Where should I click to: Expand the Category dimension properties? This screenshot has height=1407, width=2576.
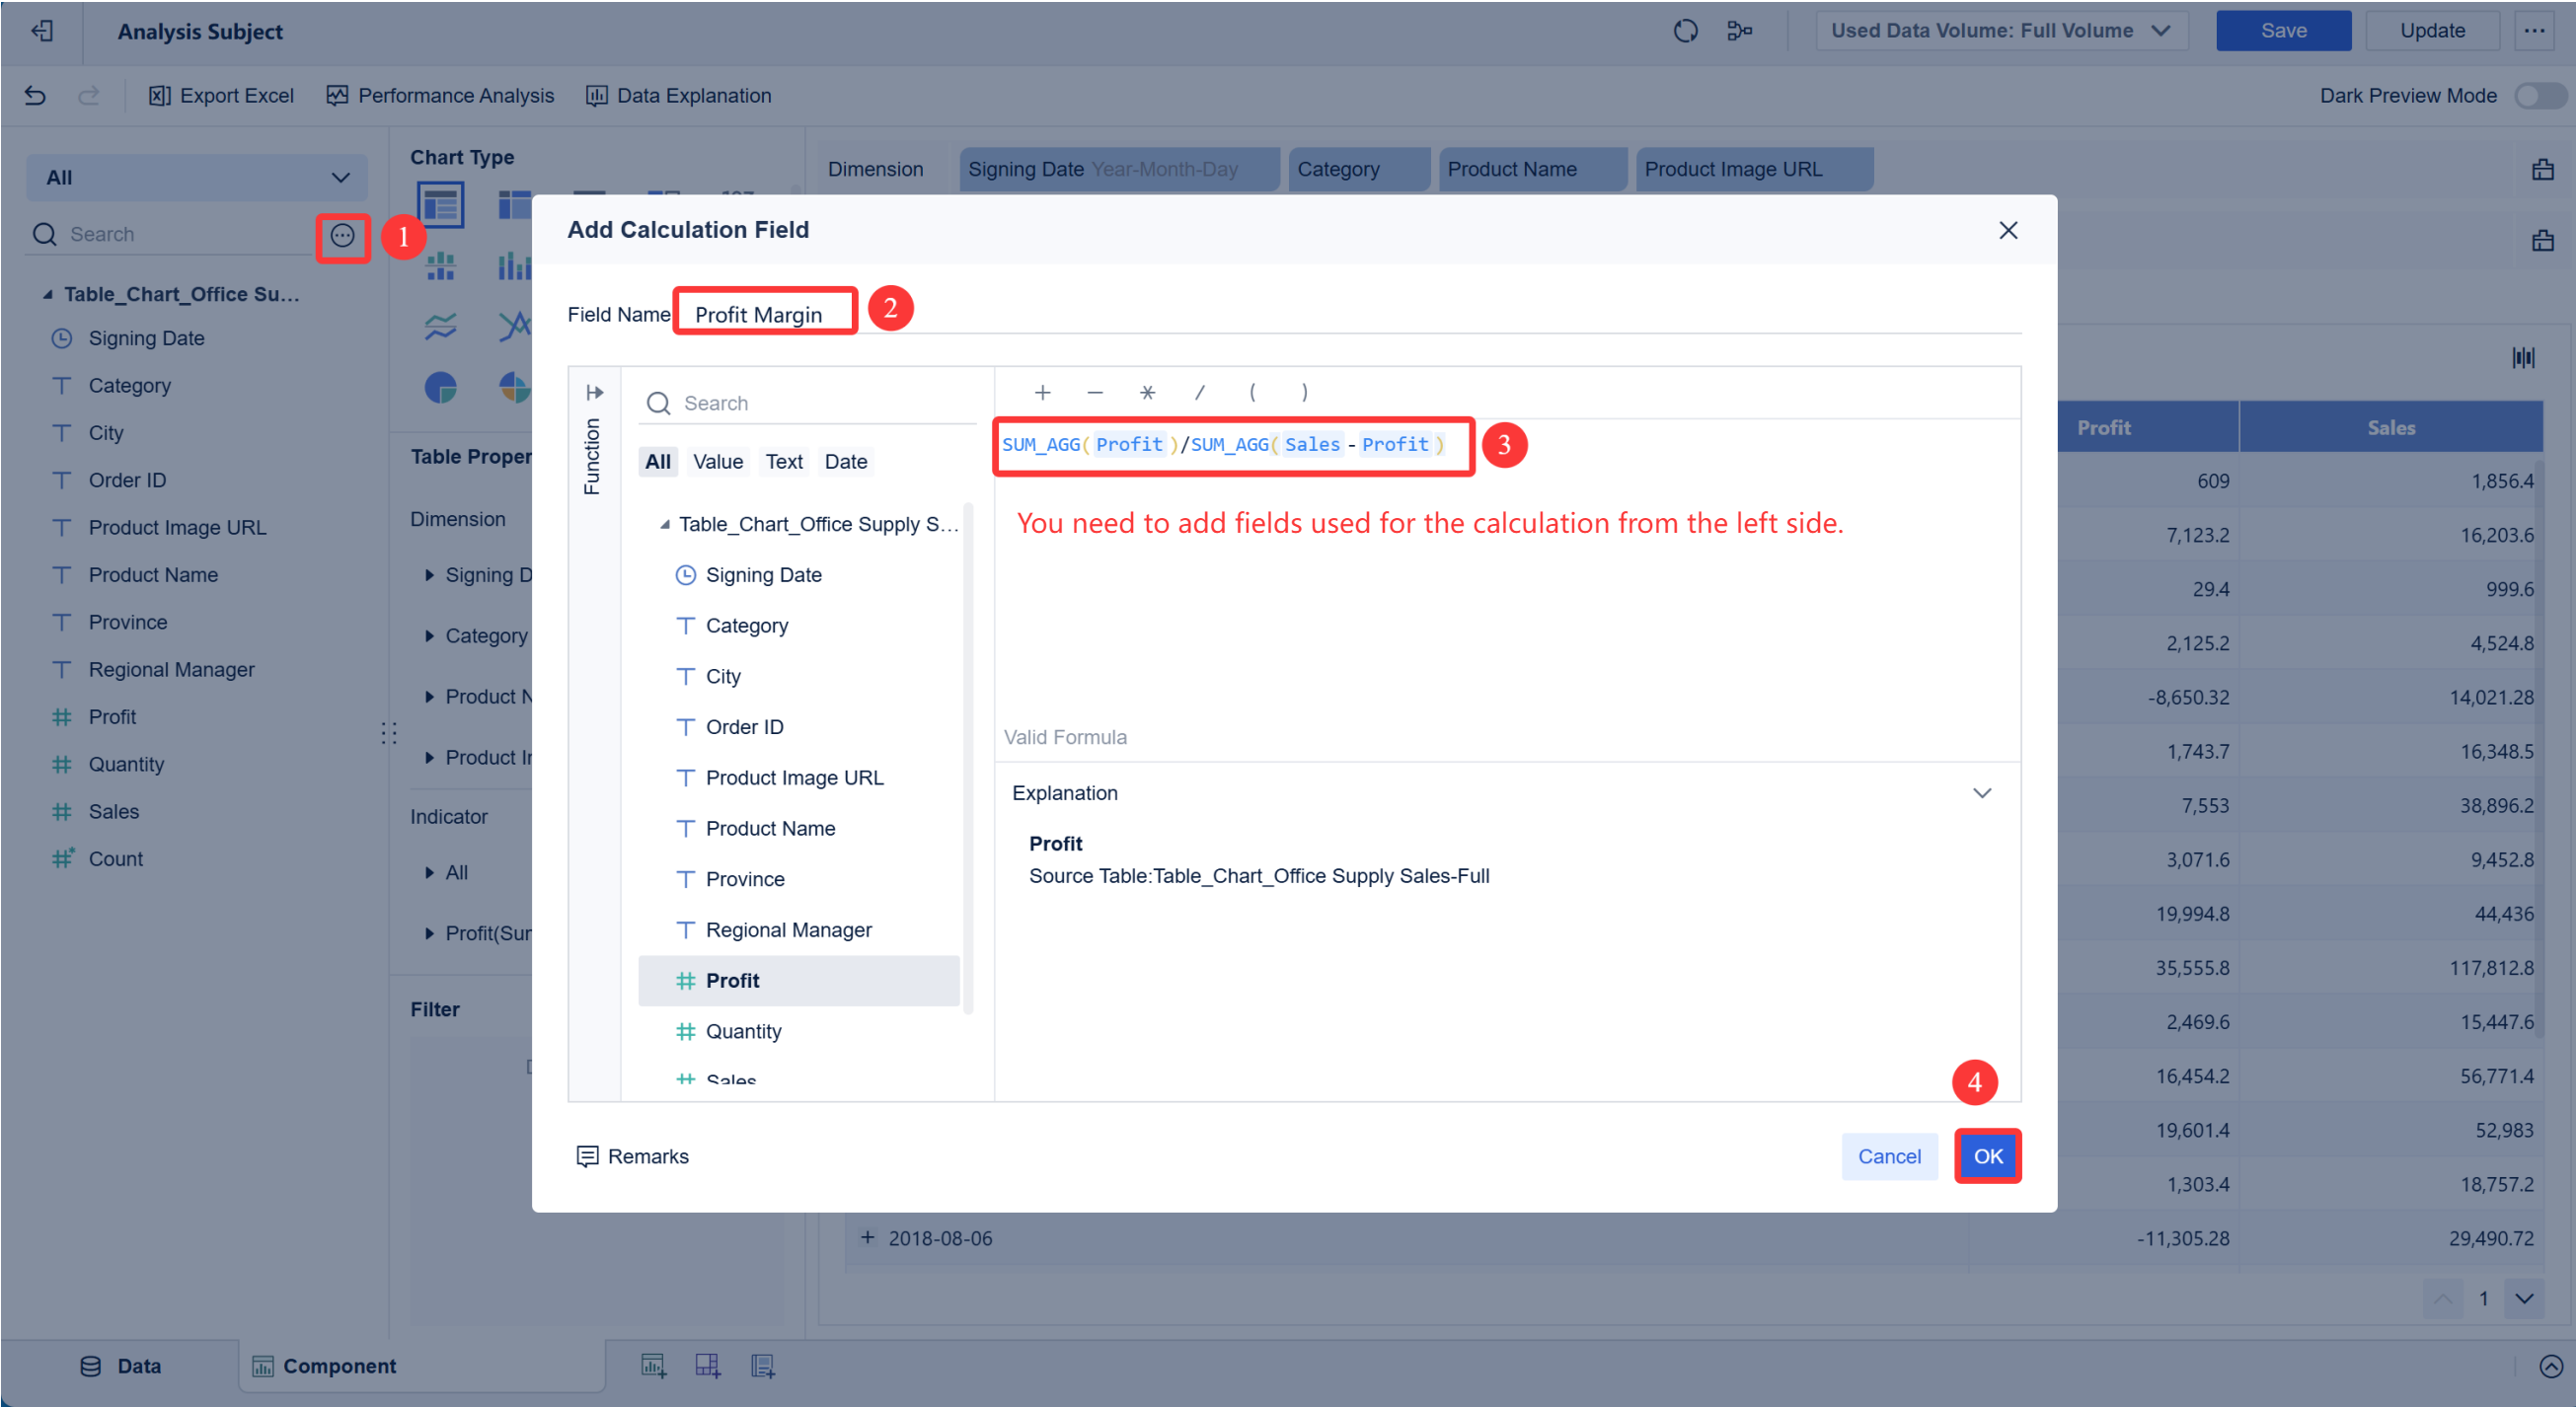(429, 636)
